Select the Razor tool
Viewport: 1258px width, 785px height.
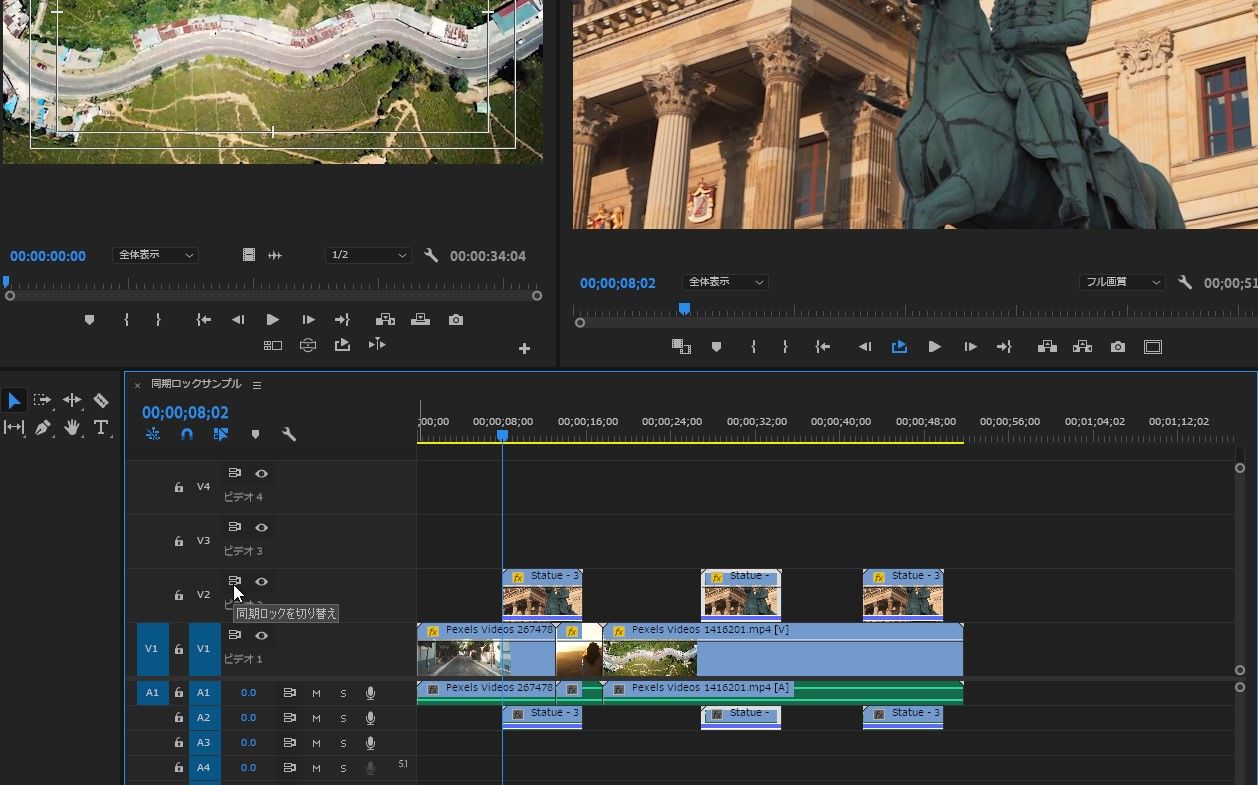coord(100,400)
